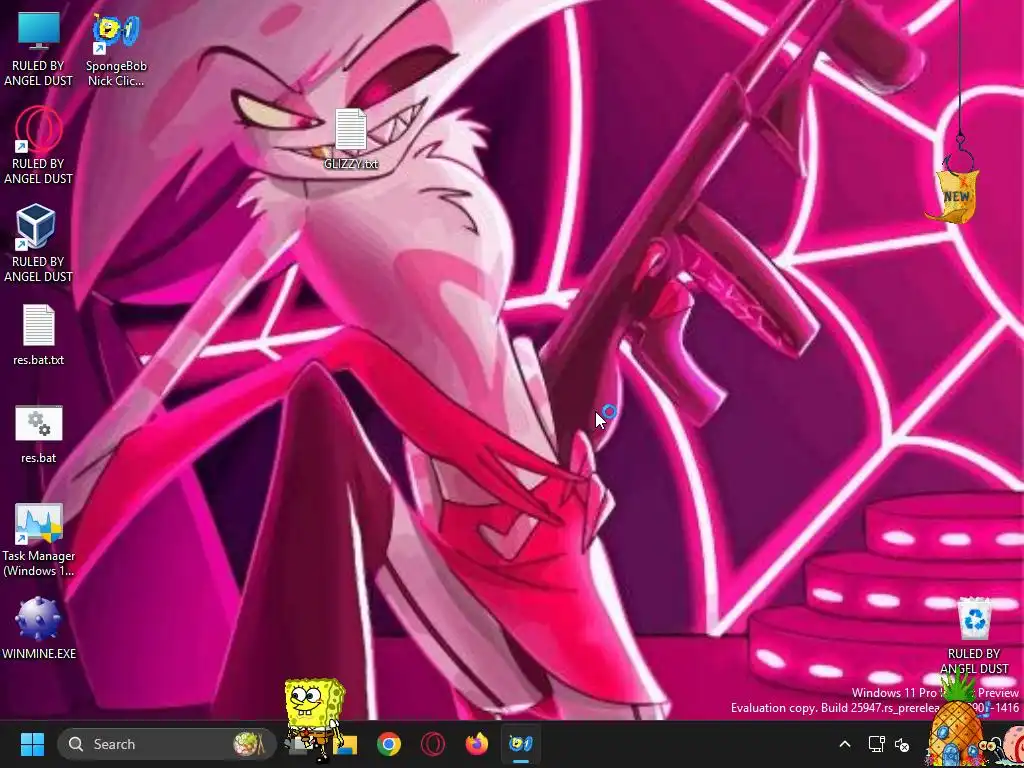Open network status in system tray
1024x768 pixels.
click(x=876, y=744)
